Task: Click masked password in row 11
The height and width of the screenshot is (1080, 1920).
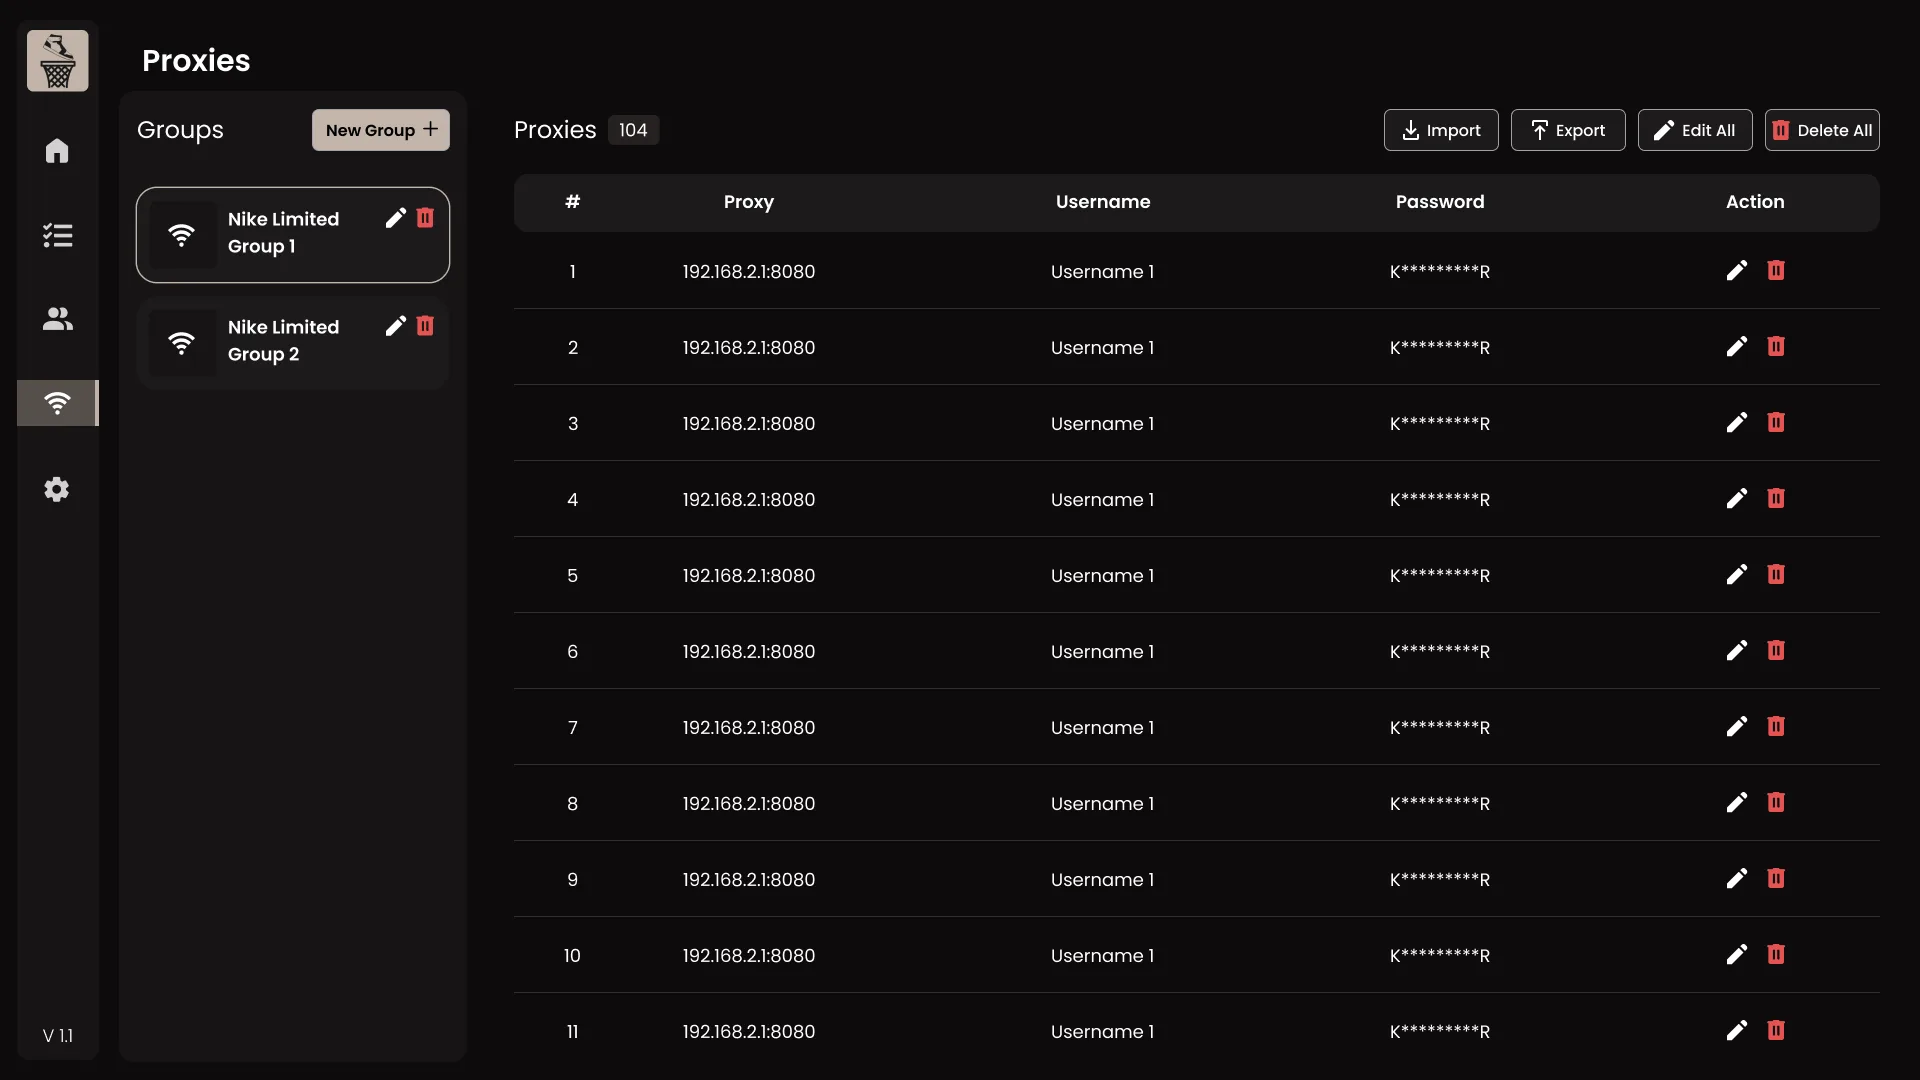Action: coord(1440,1032)
